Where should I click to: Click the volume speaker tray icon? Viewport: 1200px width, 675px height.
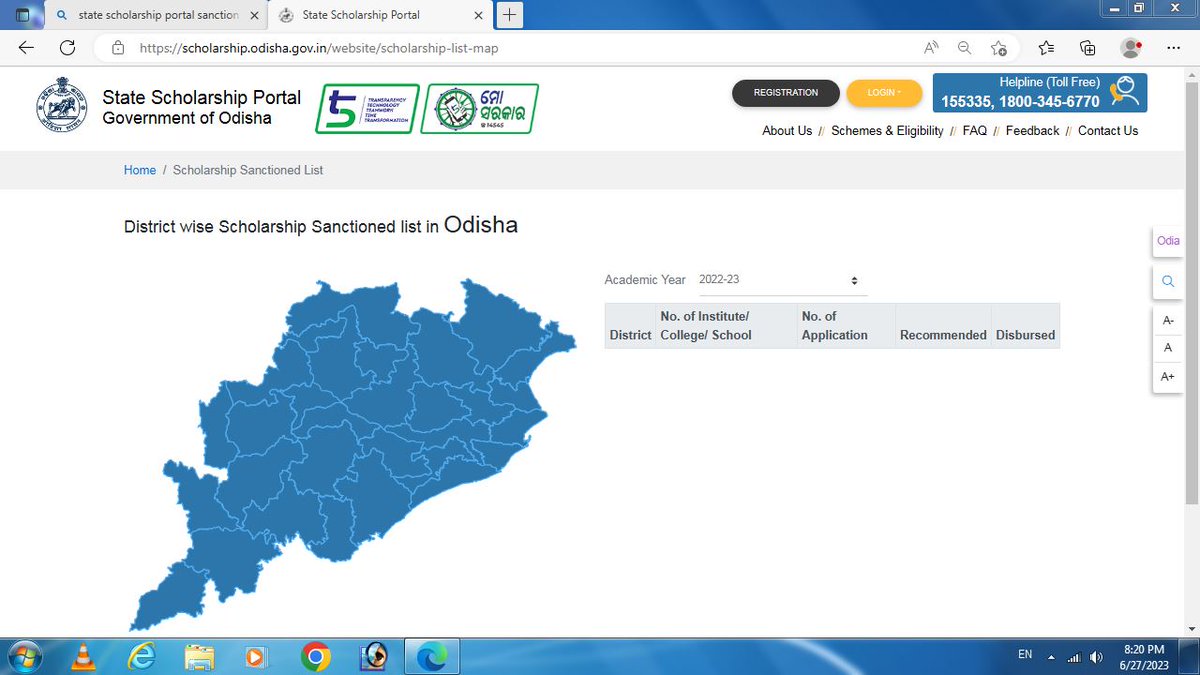coord(1096,657)
